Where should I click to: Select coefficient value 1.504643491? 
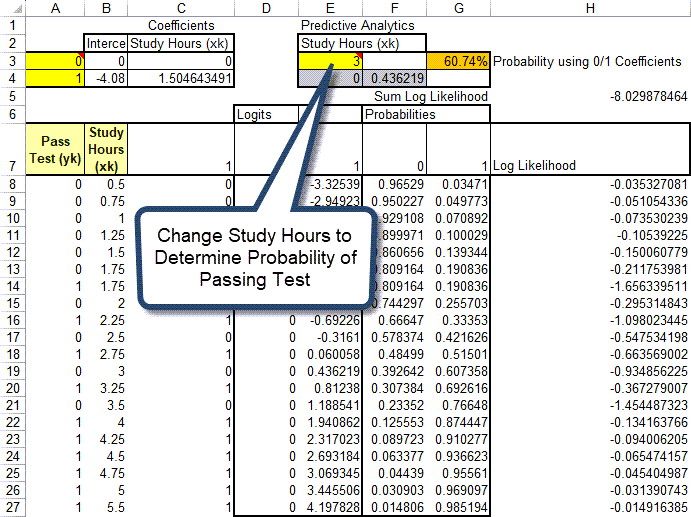pos(181,78)
